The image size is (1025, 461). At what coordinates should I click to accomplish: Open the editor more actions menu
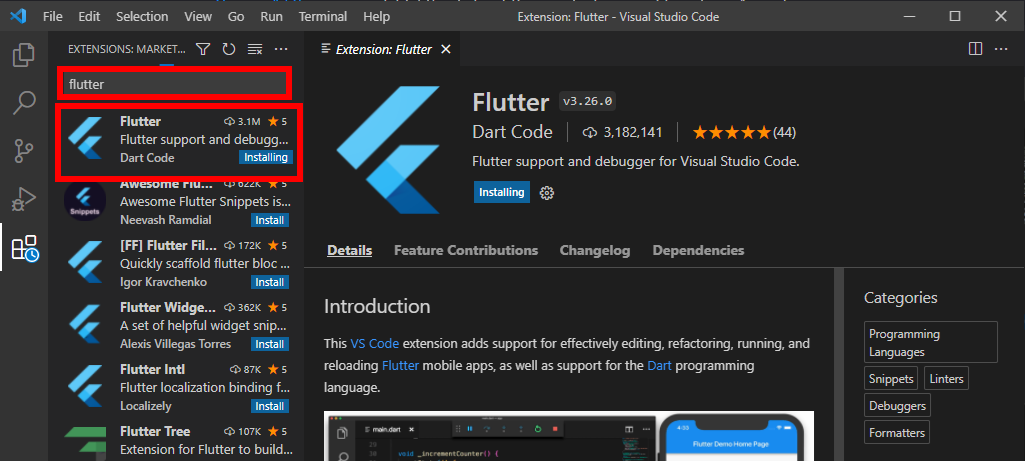pyautogui.click(x=1001, y=49)
